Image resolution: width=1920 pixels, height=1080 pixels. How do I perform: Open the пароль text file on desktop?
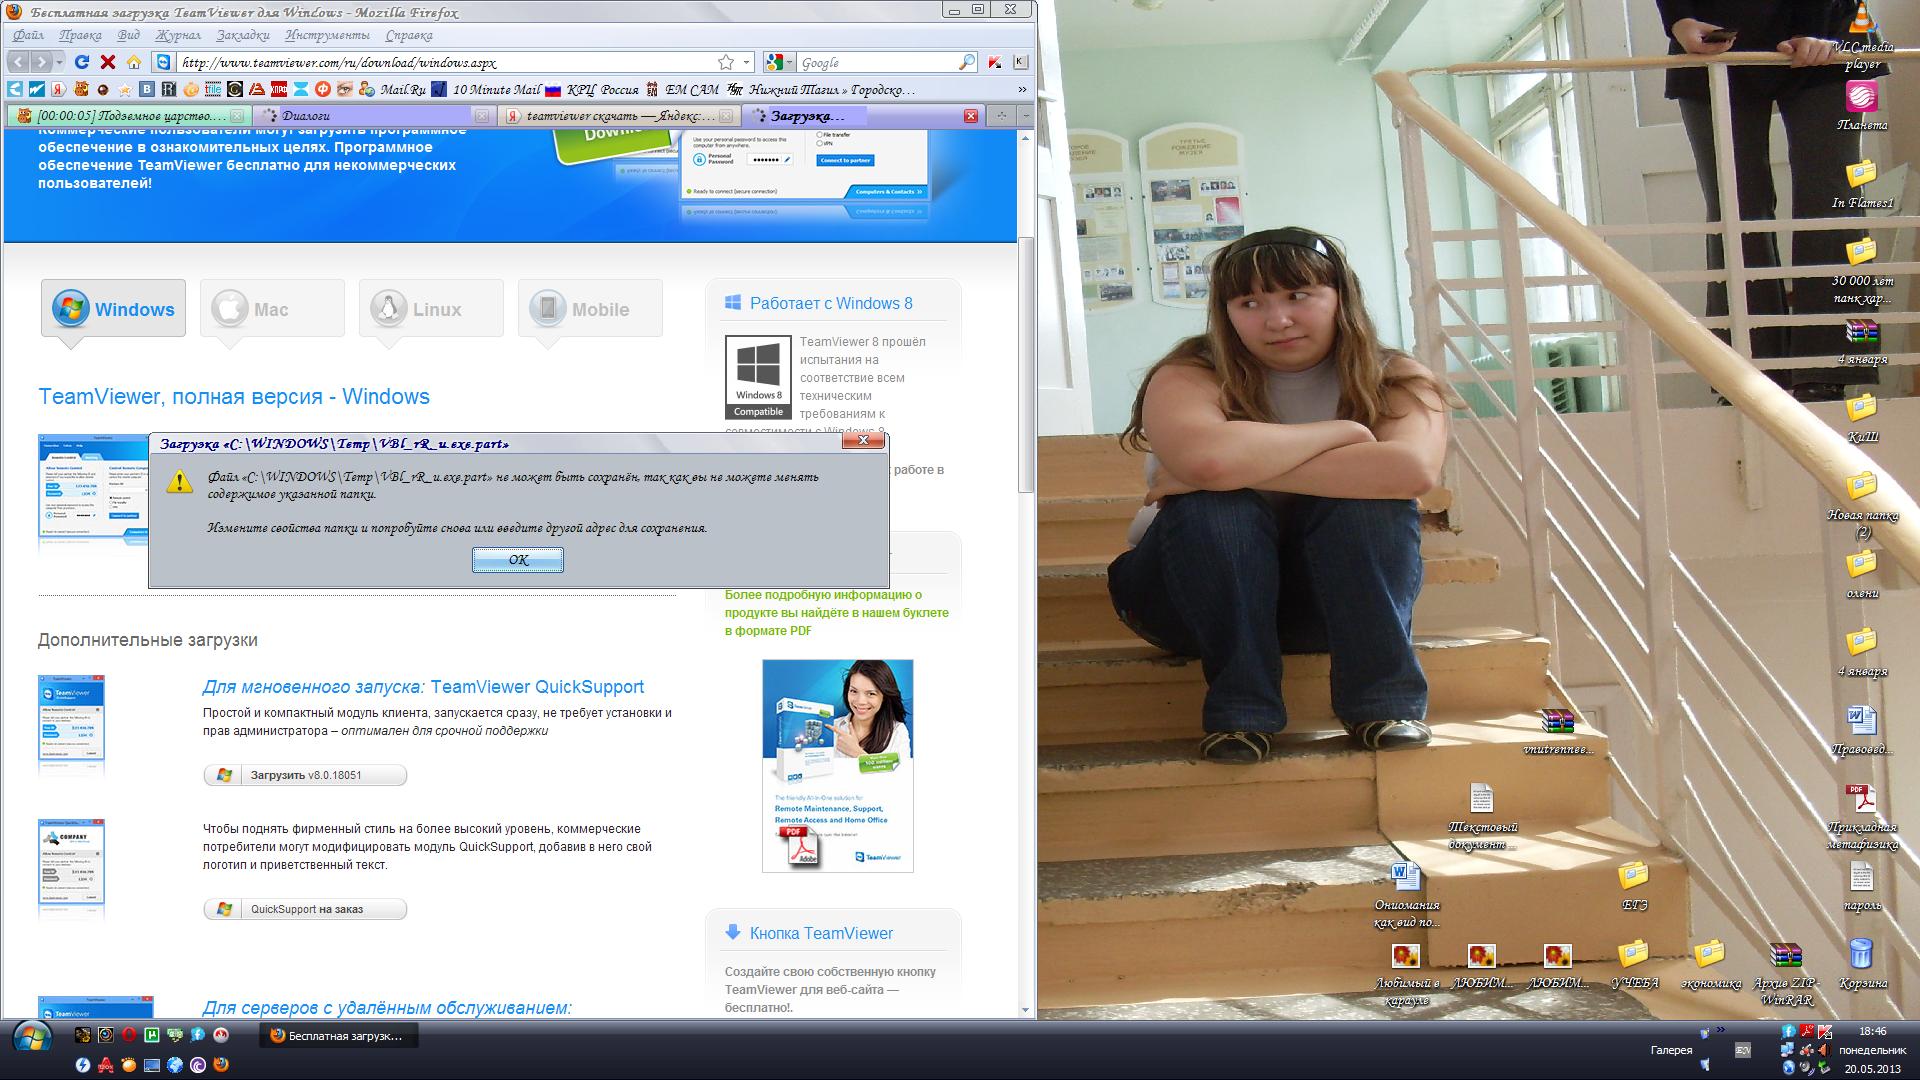(x=1861, y=886)
